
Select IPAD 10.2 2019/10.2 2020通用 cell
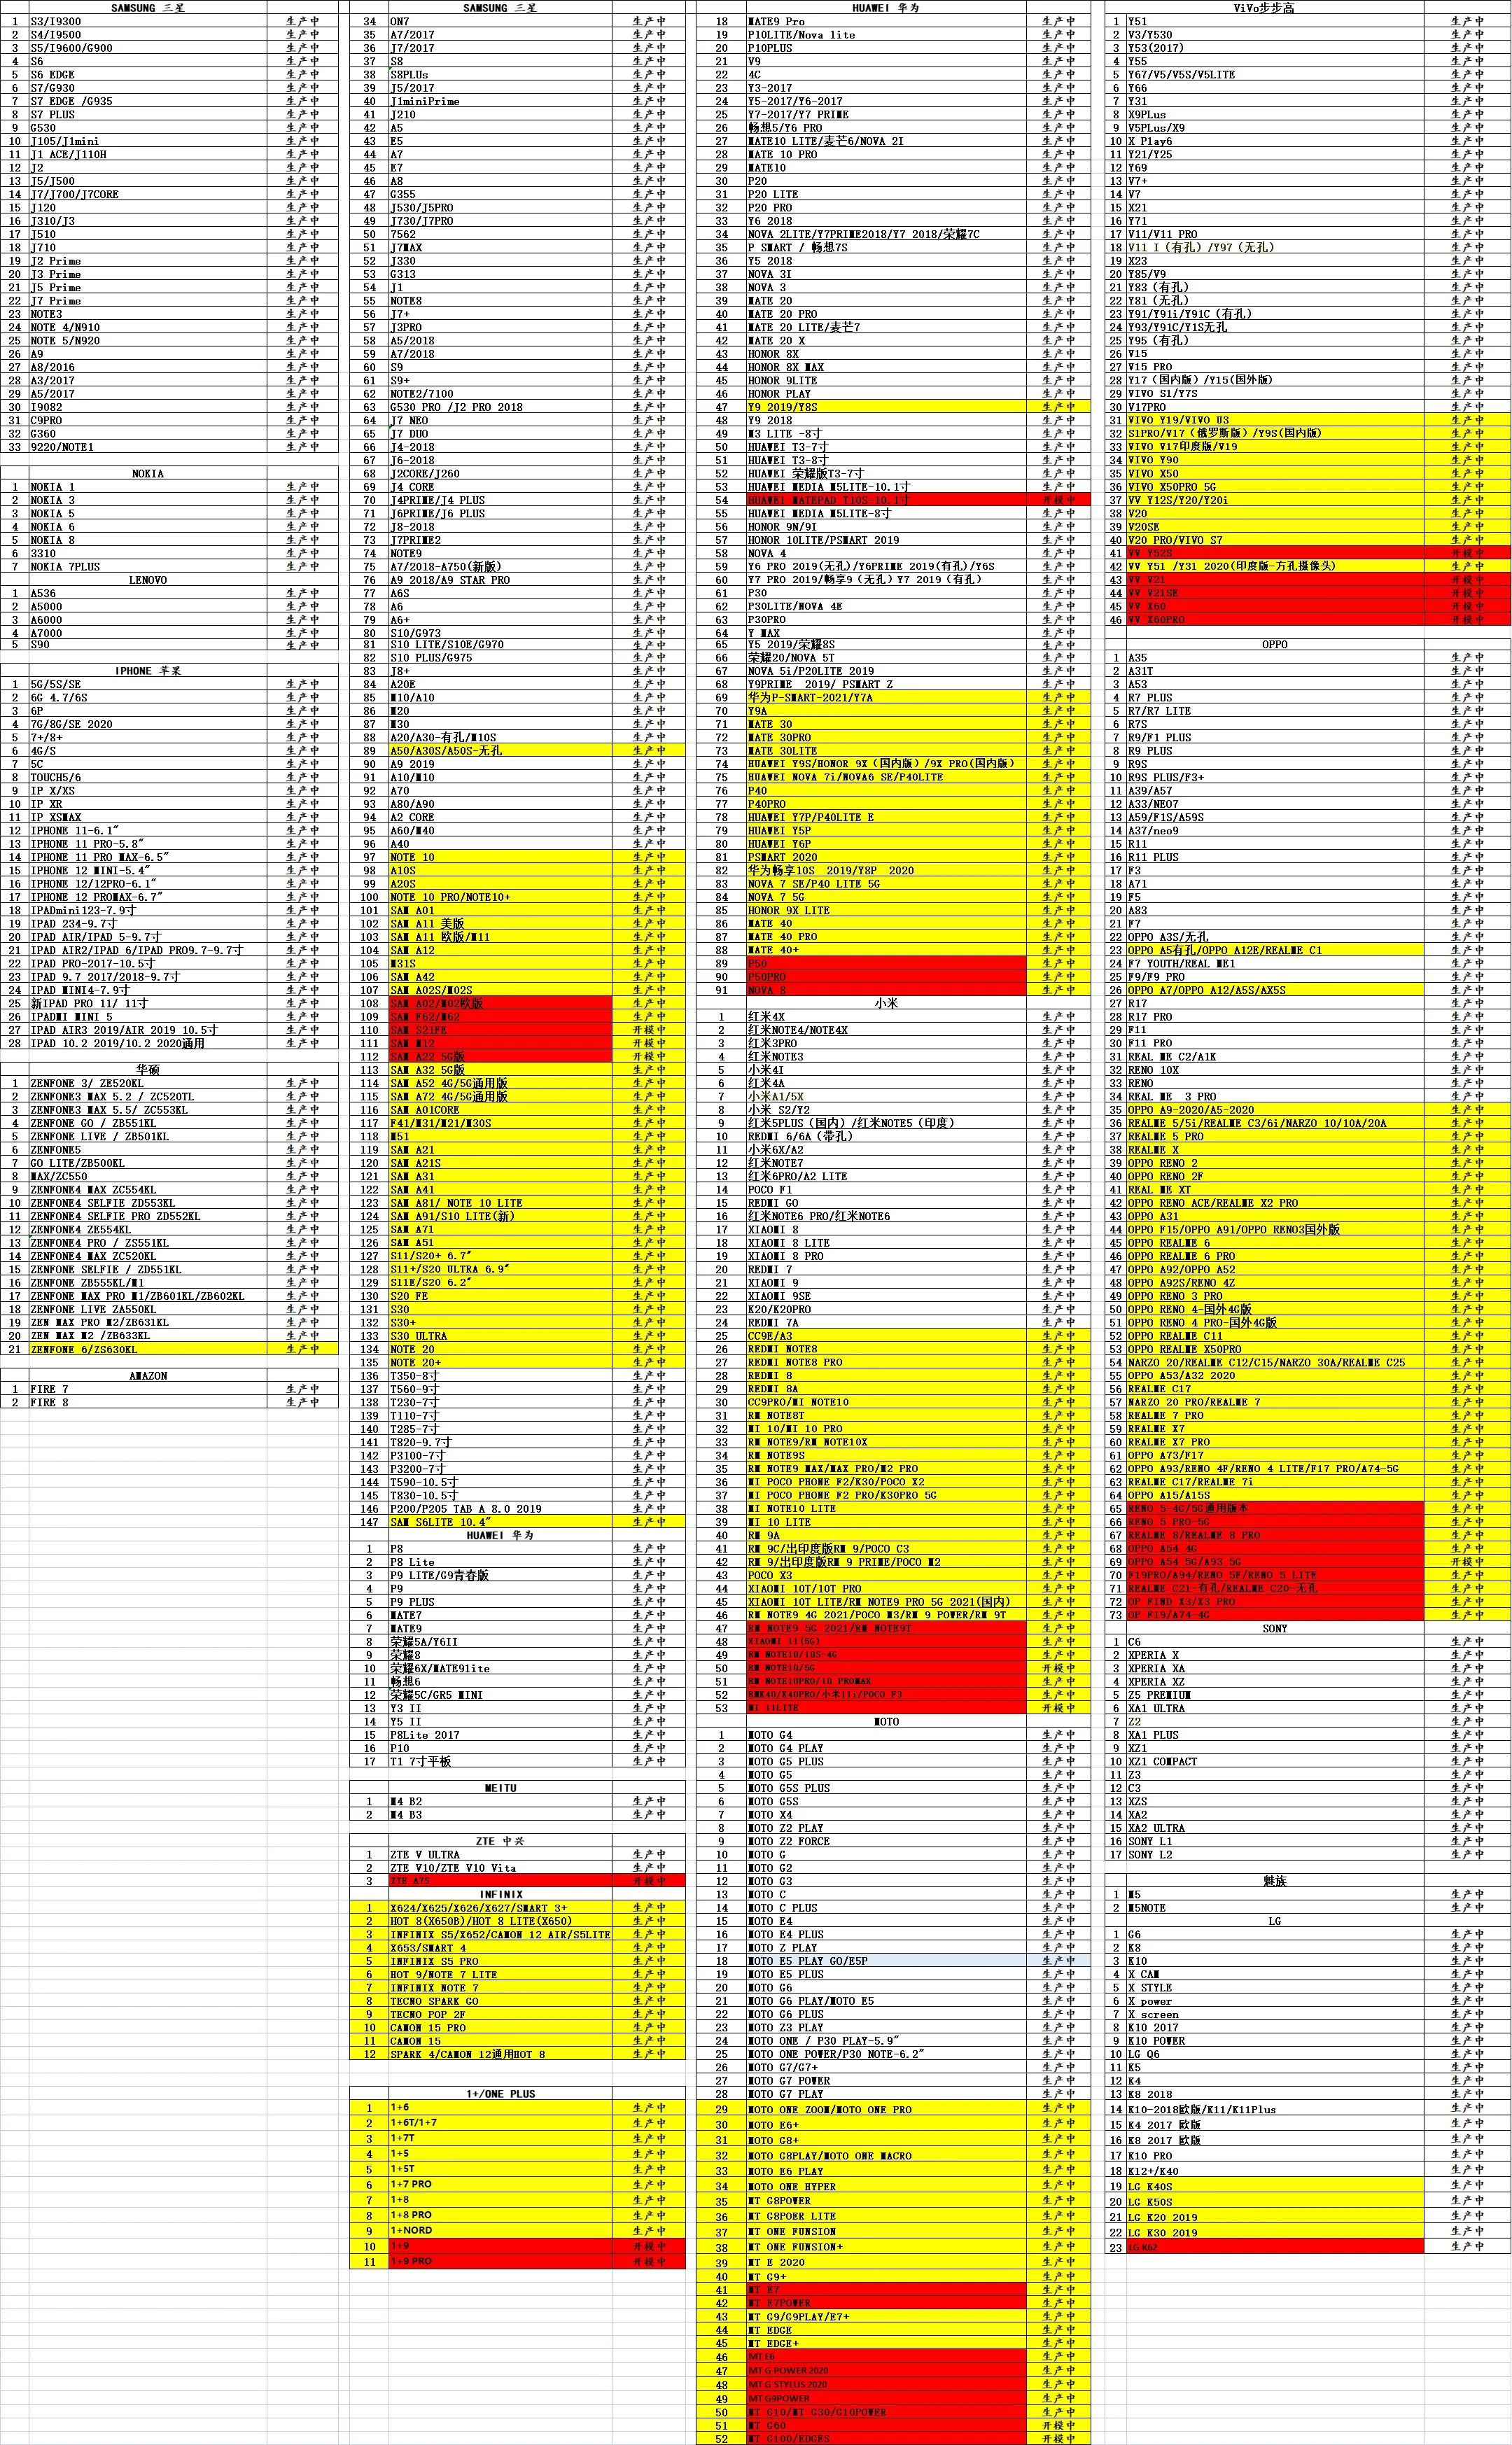pos(148,1043)
